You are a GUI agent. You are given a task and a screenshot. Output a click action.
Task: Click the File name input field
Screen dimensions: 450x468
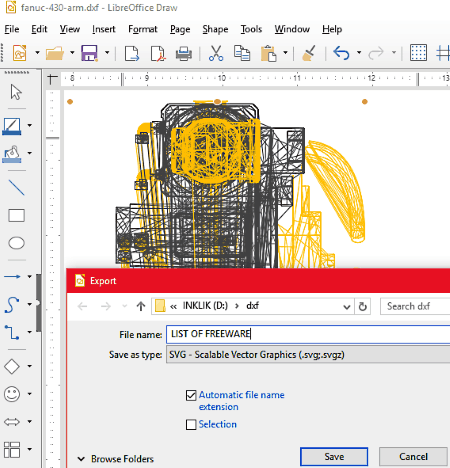(308, 334)
